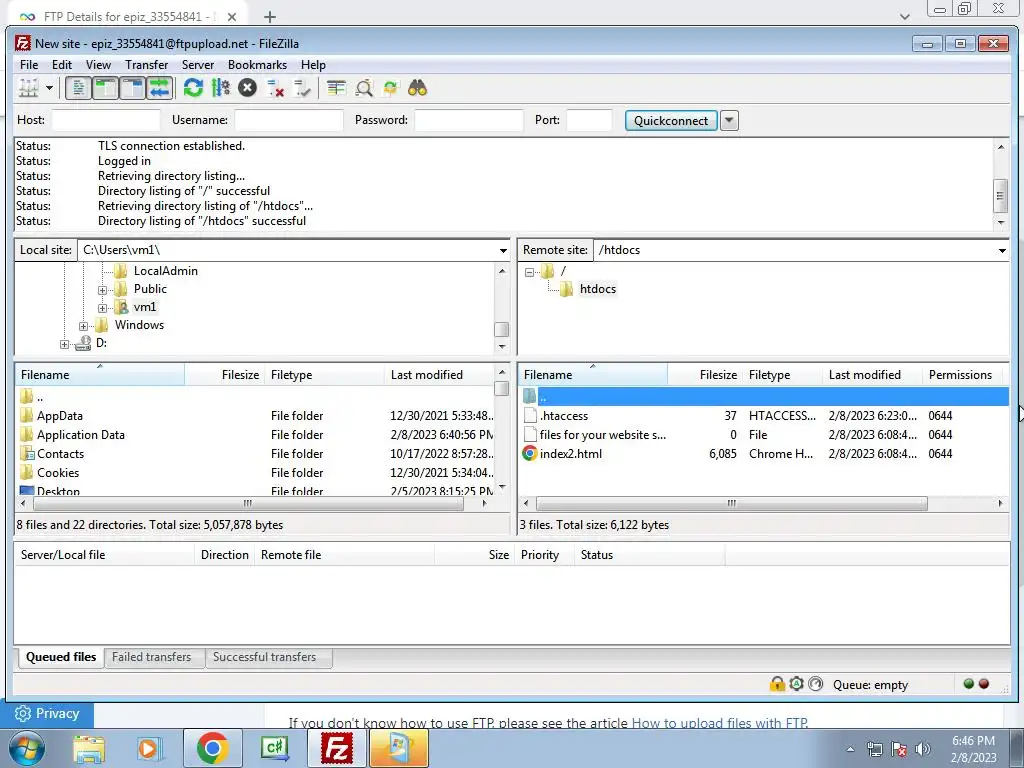Open the Server menu
This screenshot has width=1024, height=768.
[198, 65]
